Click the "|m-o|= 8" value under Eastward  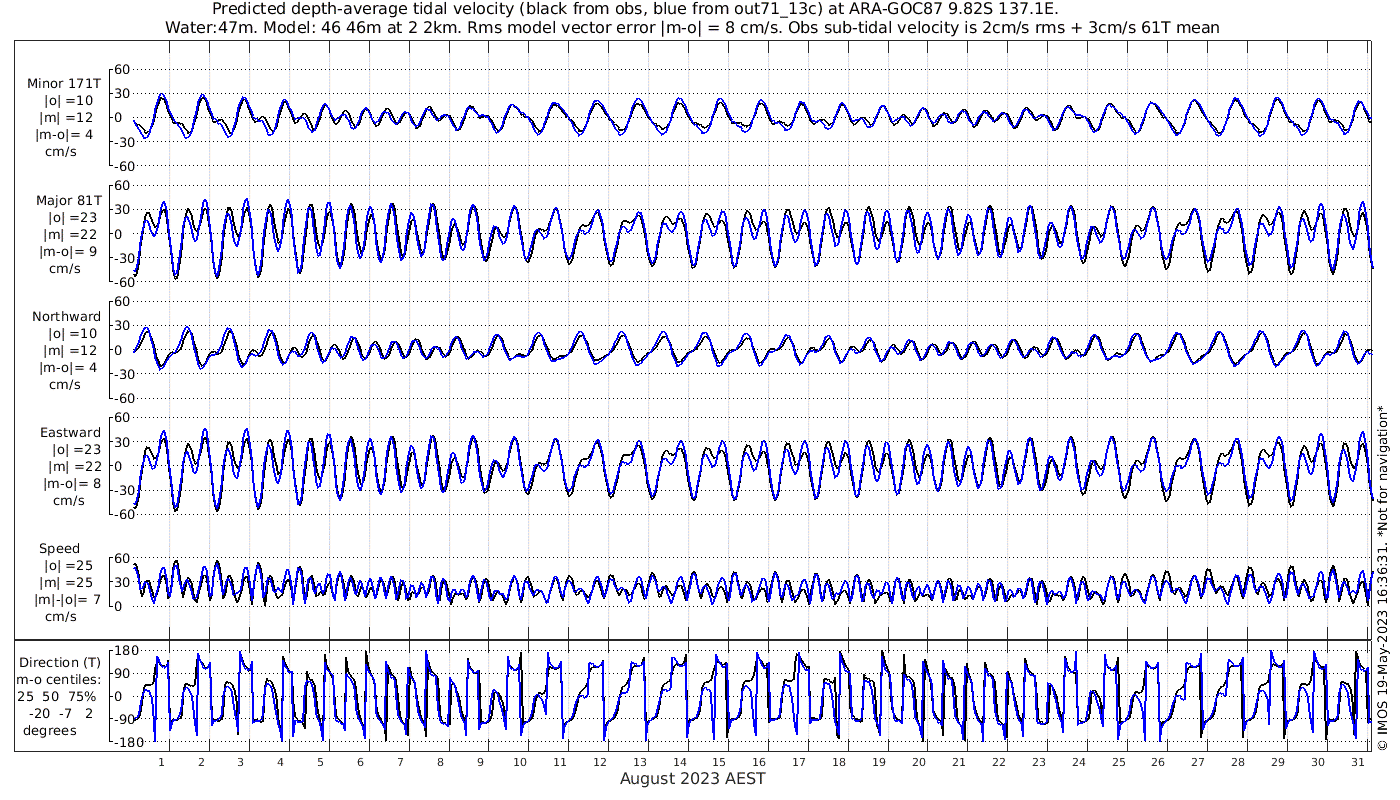click(x=70, y=483)
